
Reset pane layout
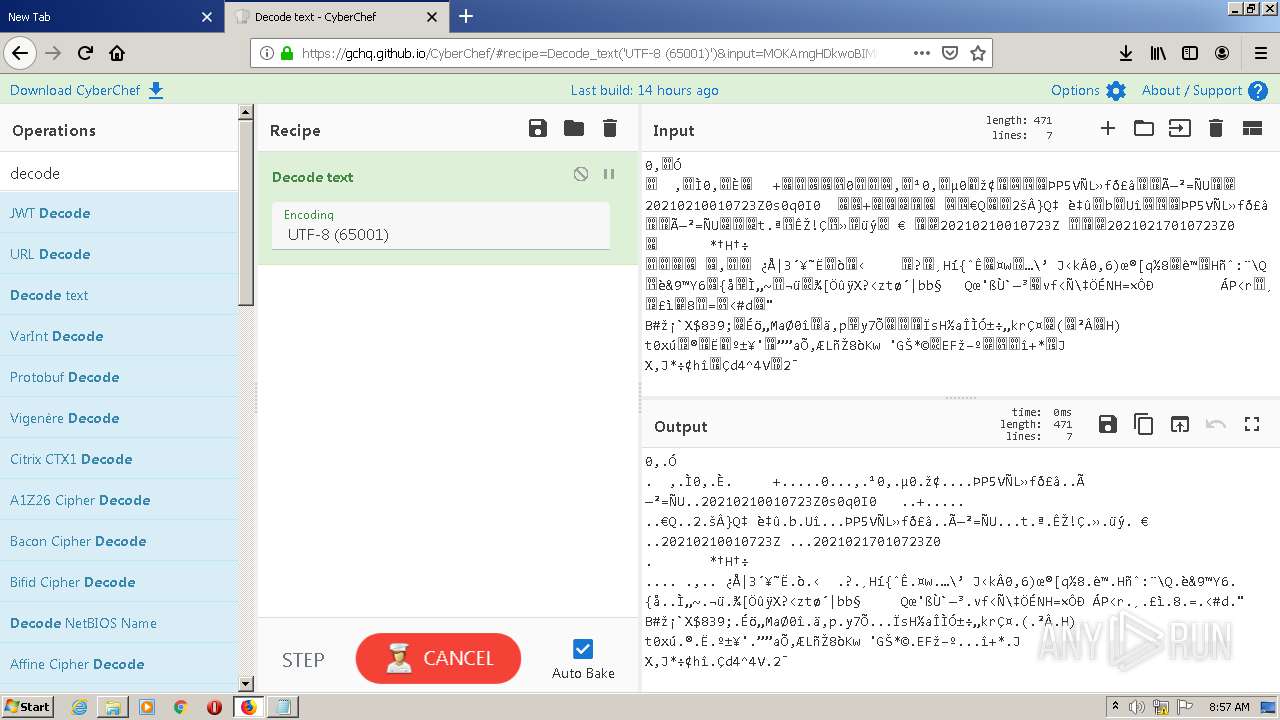pos(1252,128)
